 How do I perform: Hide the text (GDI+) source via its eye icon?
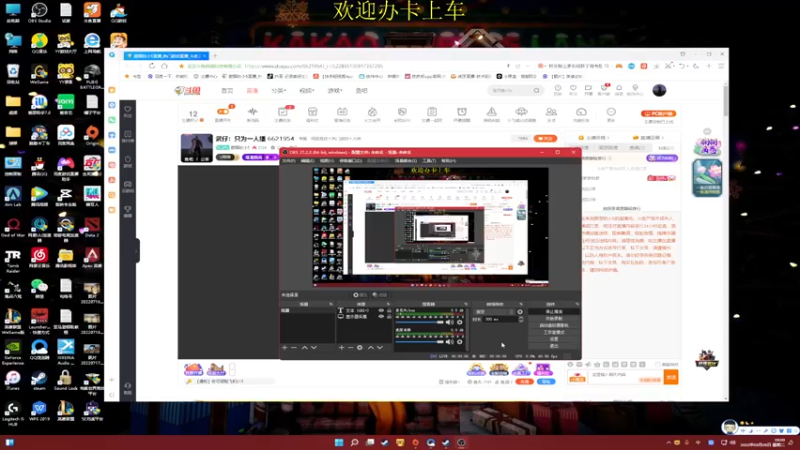[381, 310]
